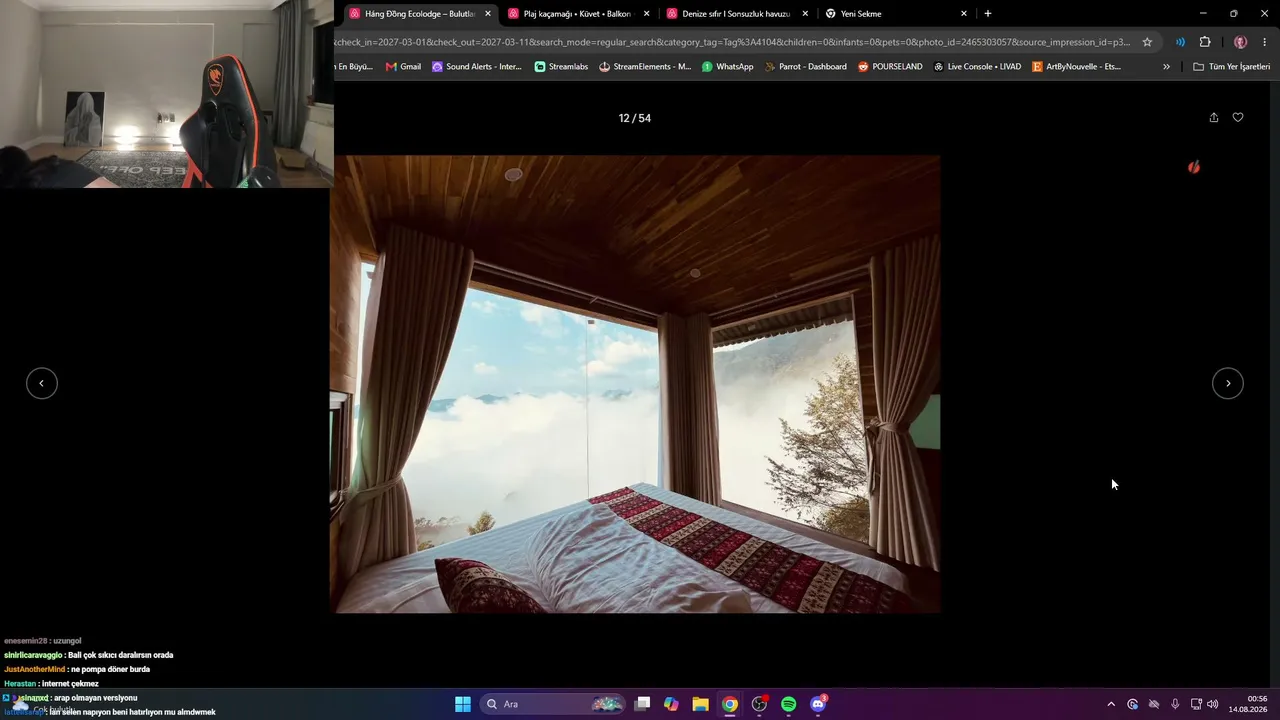
Task: Click the address bar URL
Action: [x=733, y=42]
